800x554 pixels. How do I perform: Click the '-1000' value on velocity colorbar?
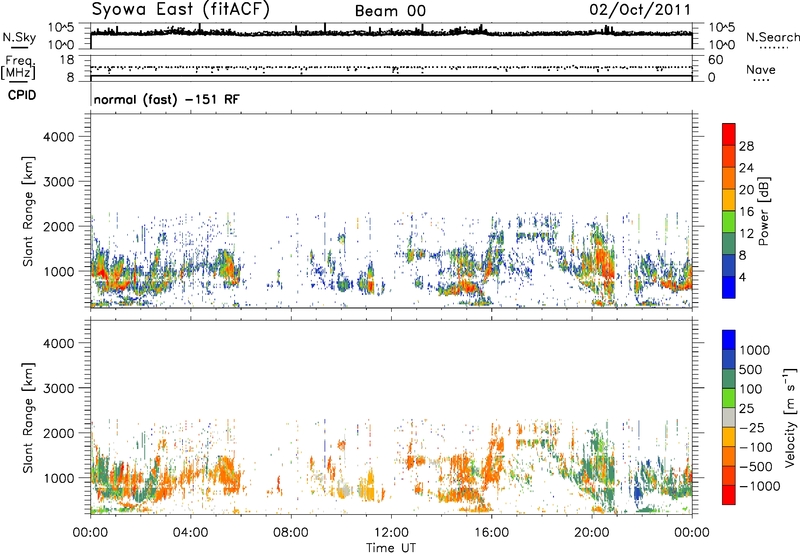(760, 486)
